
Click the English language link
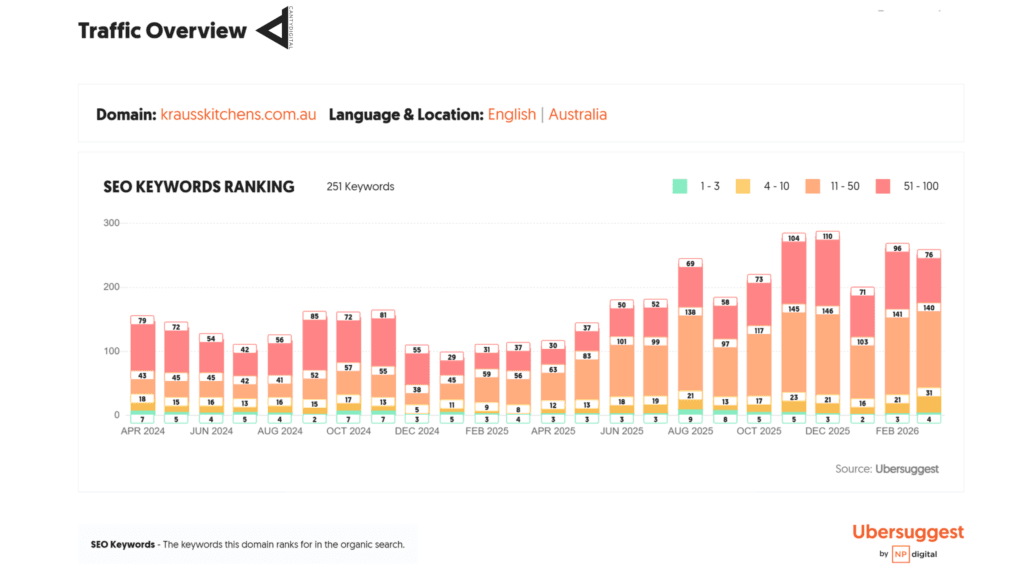pyautogui.click(x=512, y=114)
